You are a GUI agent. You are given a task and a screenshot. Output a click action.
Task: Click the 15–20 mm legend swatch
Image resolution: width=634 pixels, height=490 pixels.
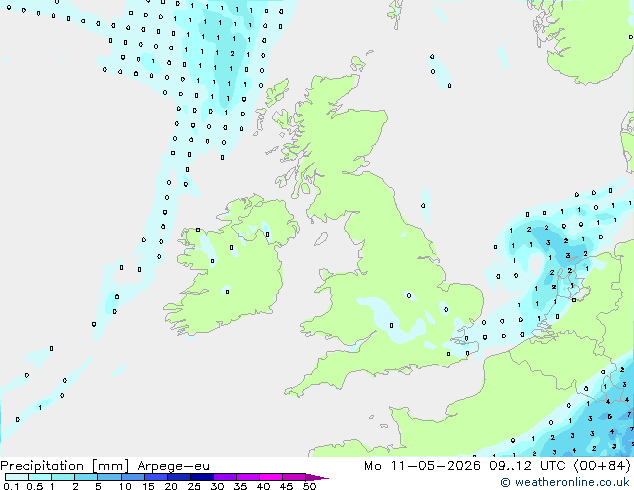click(x=155, y=477)
